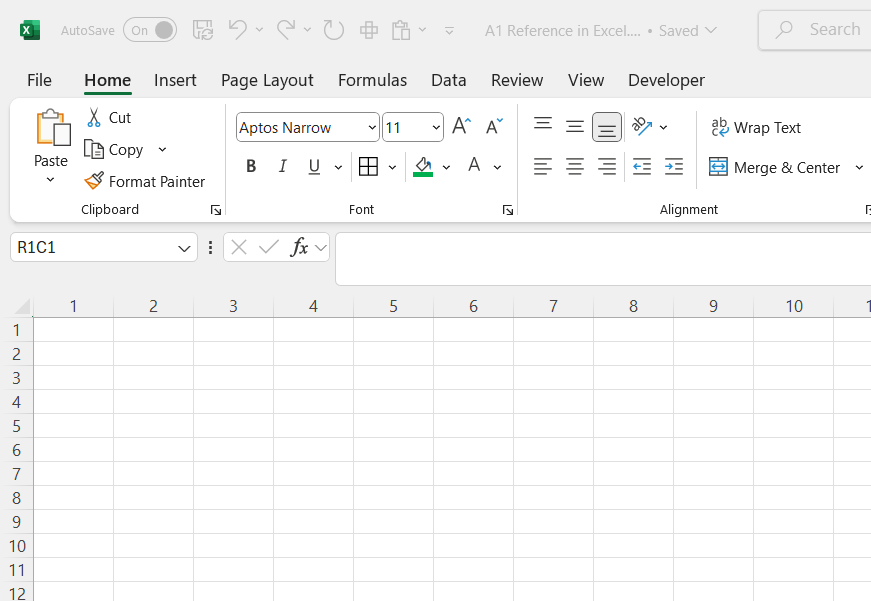This screenshot has height=601, width=871.
Task: Click the Undo arrow icon
Action: [238, 30]
